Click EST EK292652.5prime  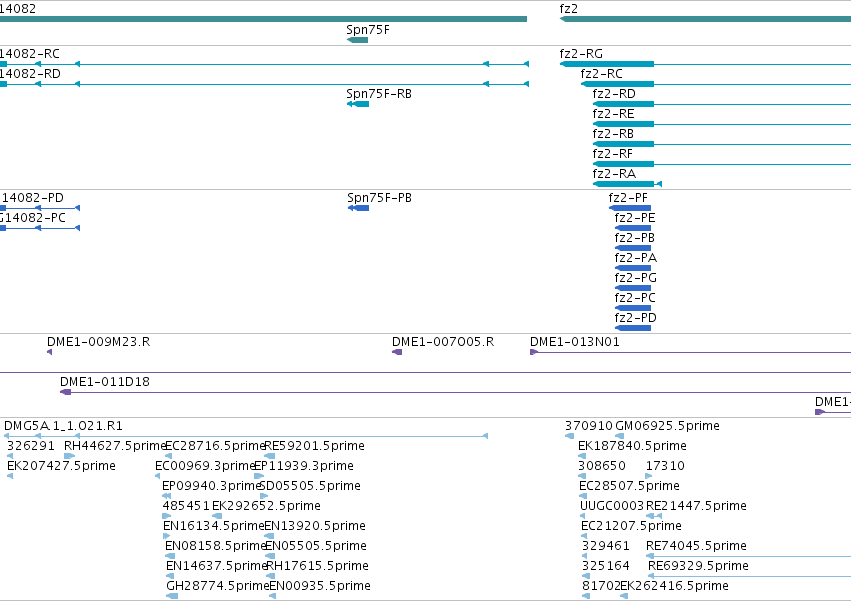click(x=266, y=506)
